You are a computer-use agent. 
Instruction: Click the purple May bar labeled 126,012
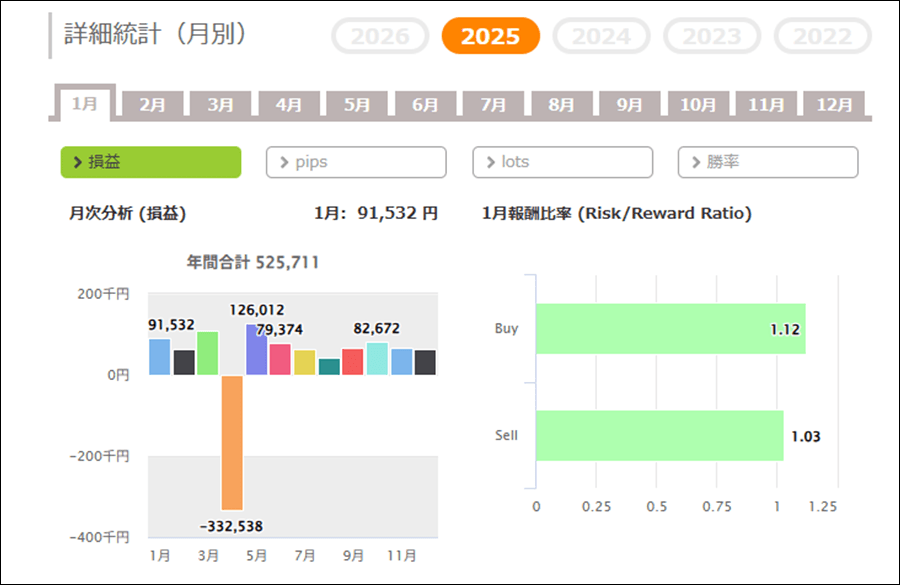[256, 350]
